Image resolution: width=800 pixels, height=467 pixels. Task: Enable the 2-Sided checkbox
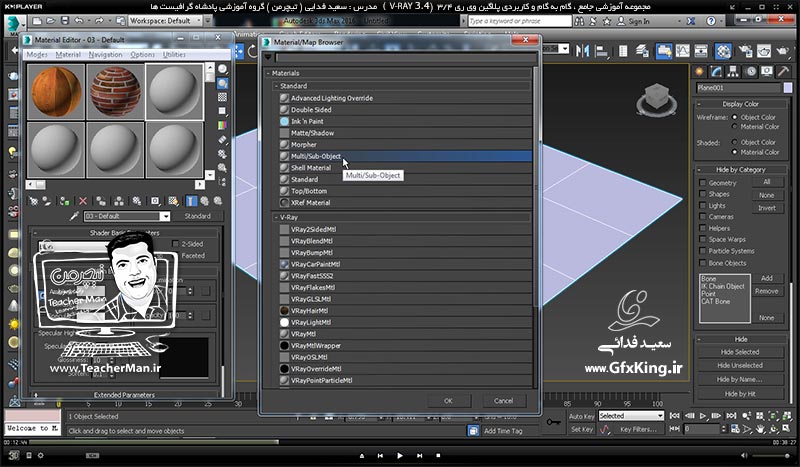[x=176, y=244]
